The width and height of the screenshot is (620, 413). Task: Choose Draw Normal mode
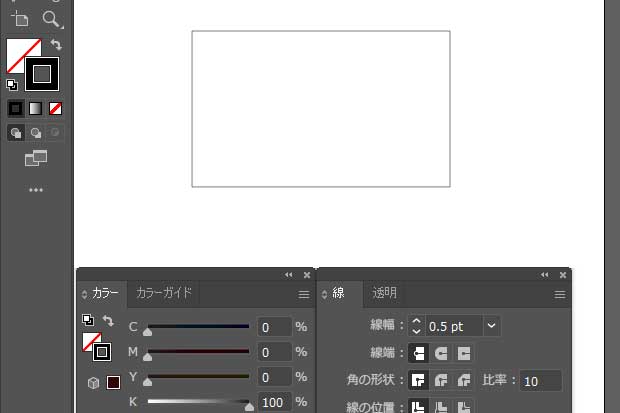[x=16, y=133]
